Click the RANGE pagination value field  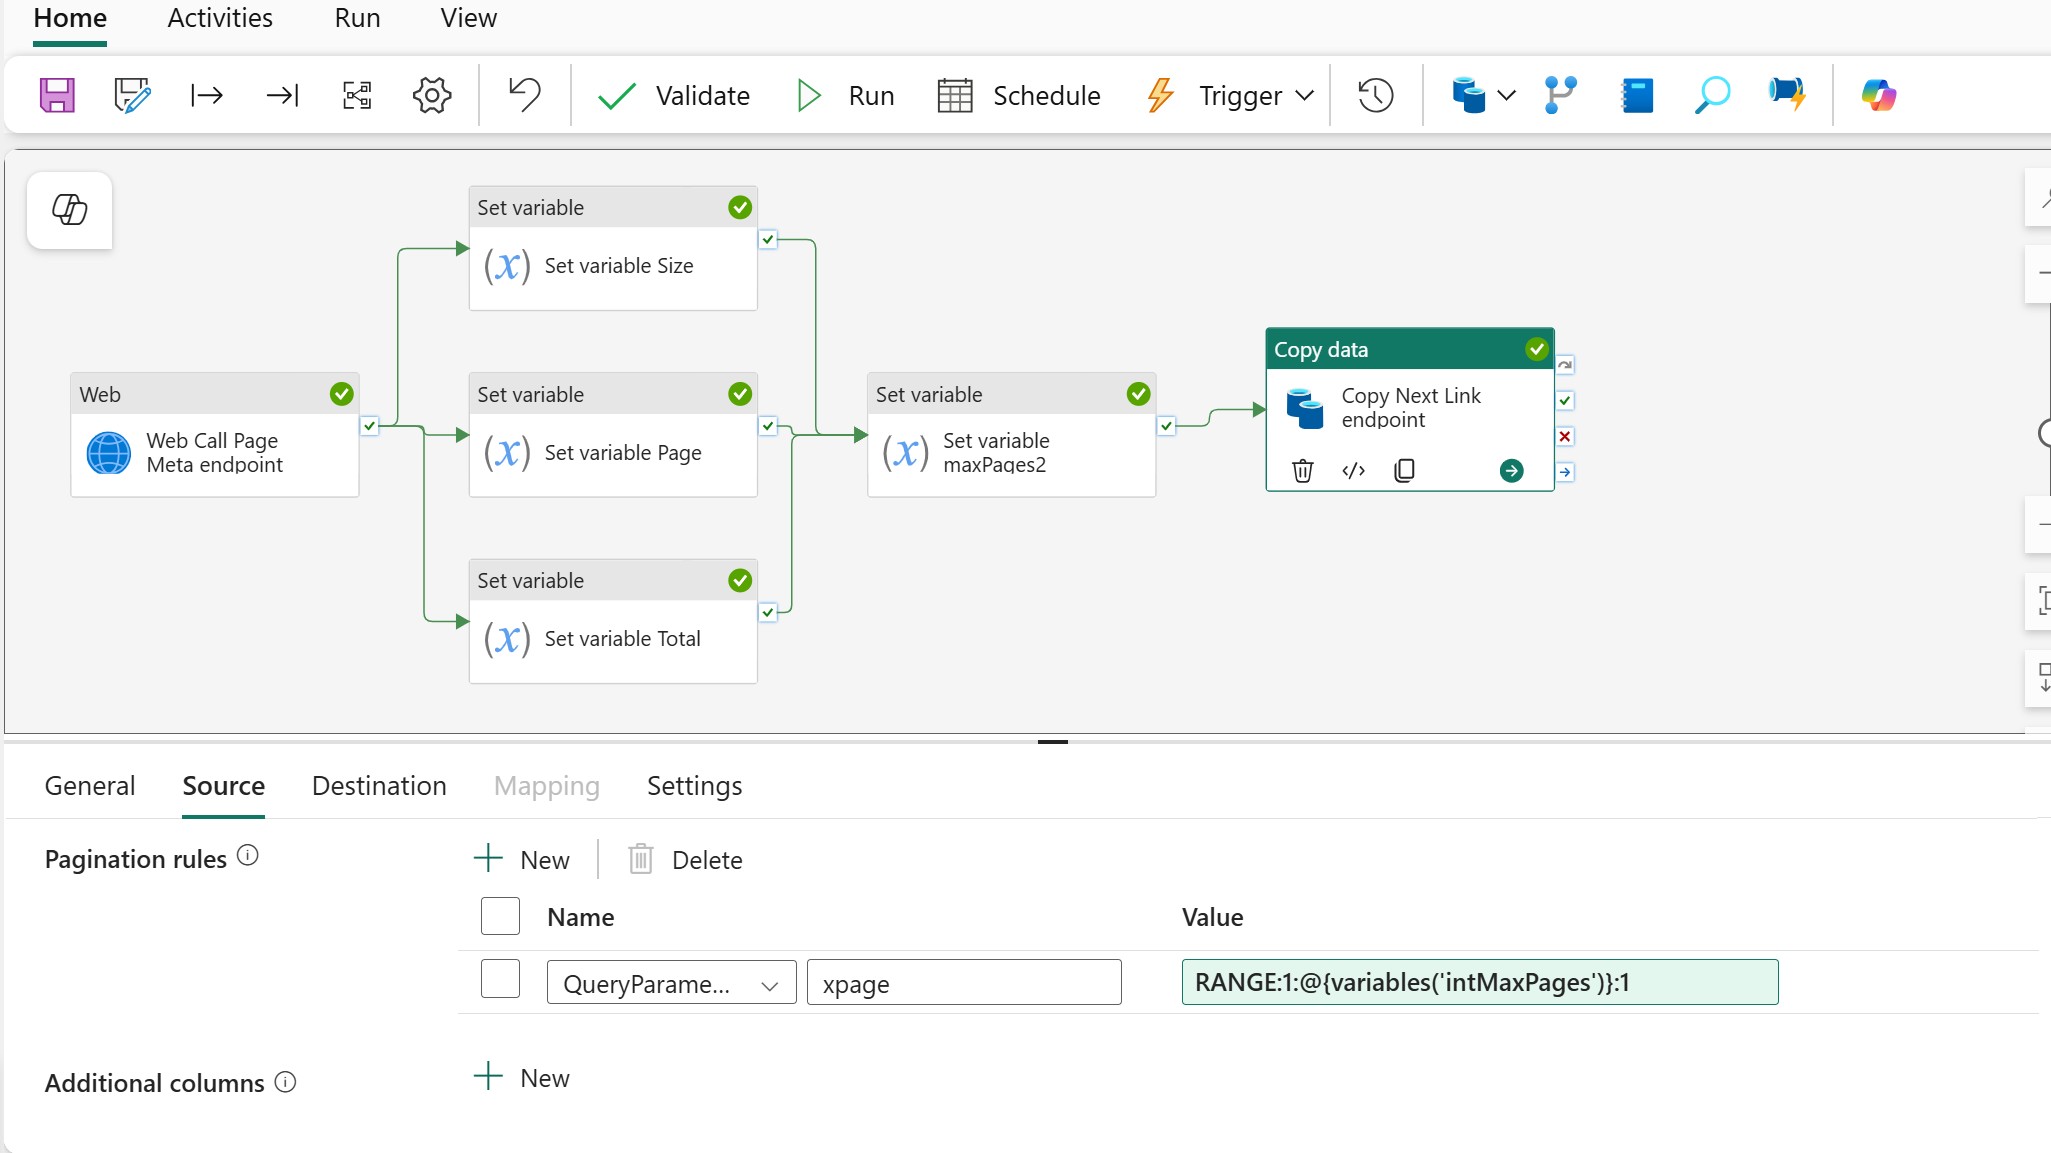1480,982
